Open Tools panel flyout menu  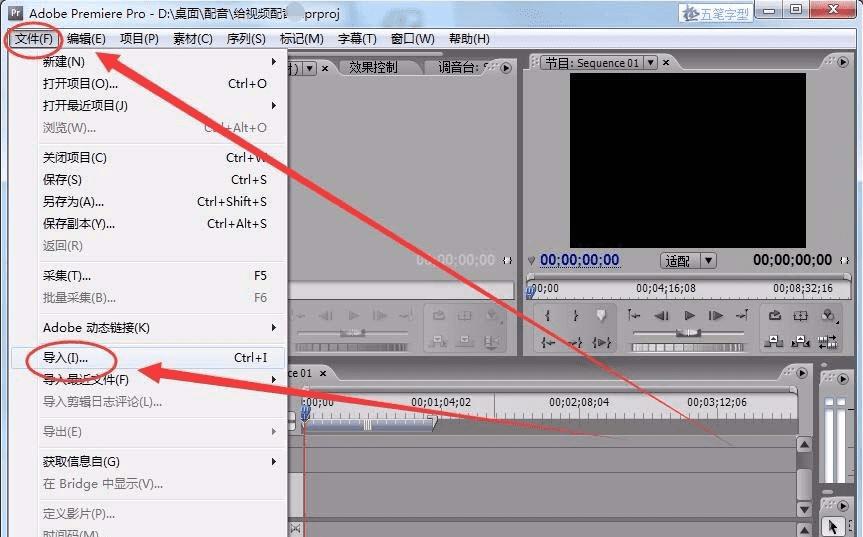click(842, 505)
